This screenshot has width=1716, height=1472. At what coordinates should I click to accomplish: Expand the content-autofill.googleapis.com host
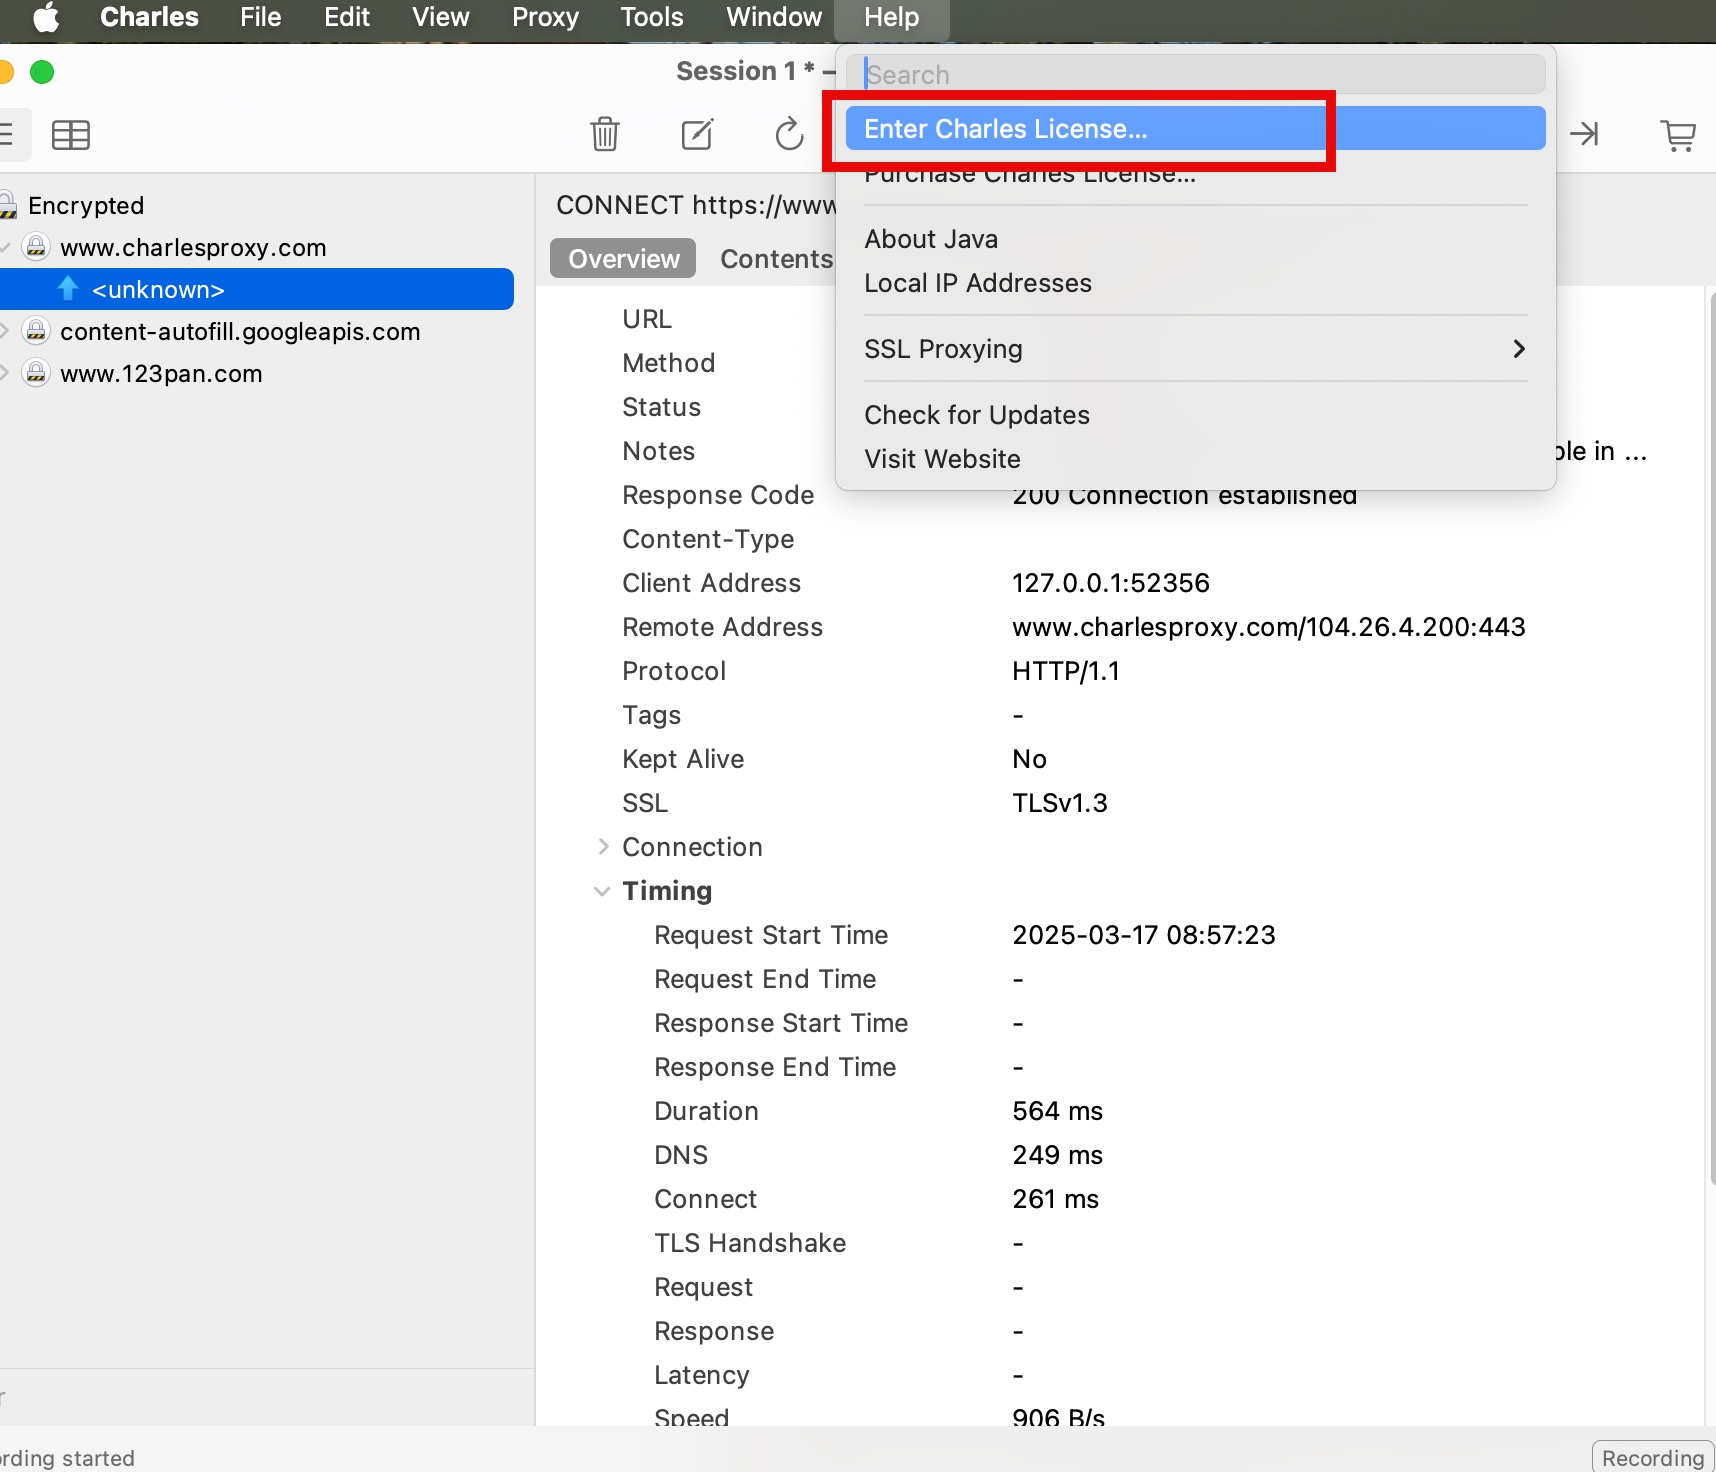(x=6, y=331)
